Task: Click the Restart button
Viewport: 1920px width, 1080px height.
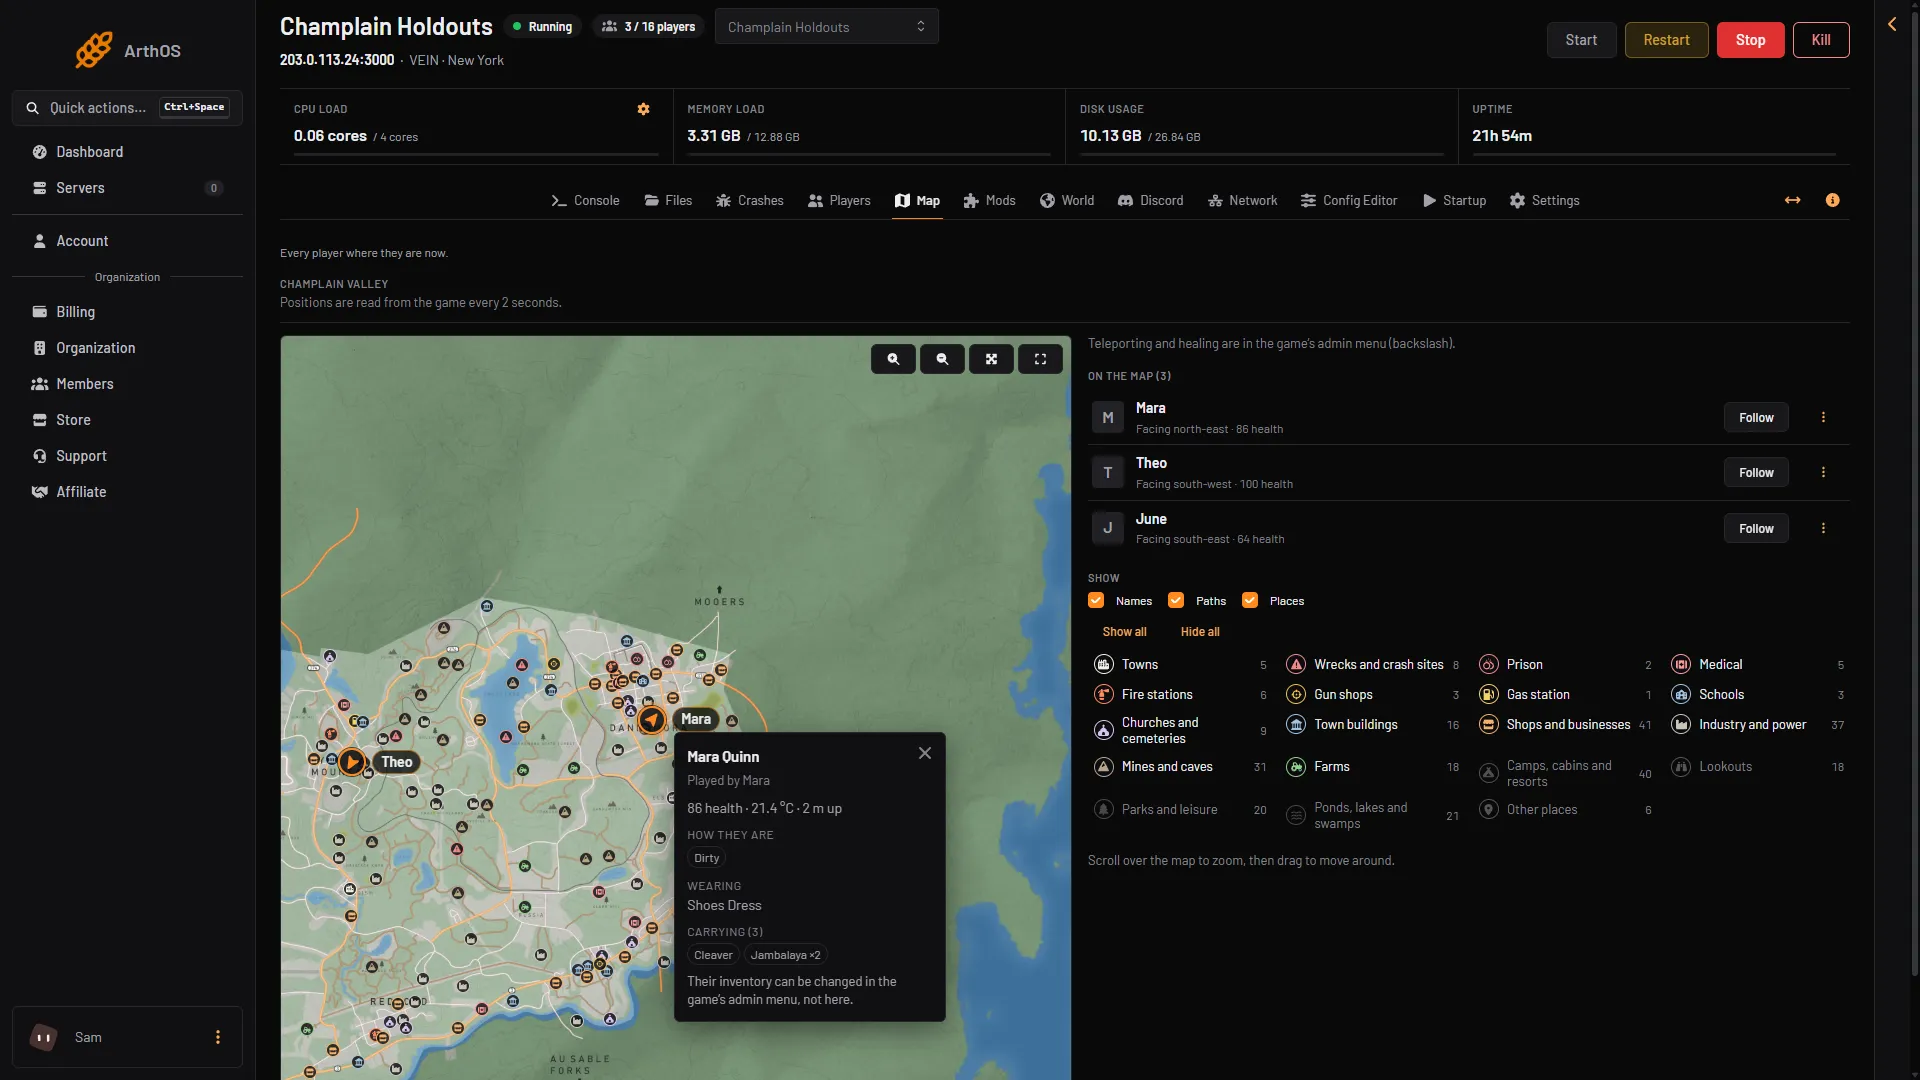Action: [1666, 40]
